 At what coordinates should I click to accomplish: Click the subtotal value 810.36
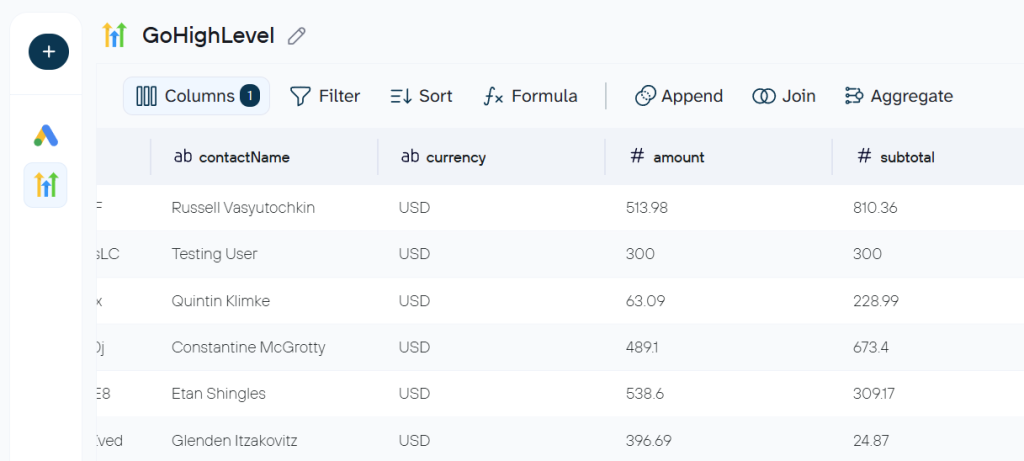click(x=875, y=208)
